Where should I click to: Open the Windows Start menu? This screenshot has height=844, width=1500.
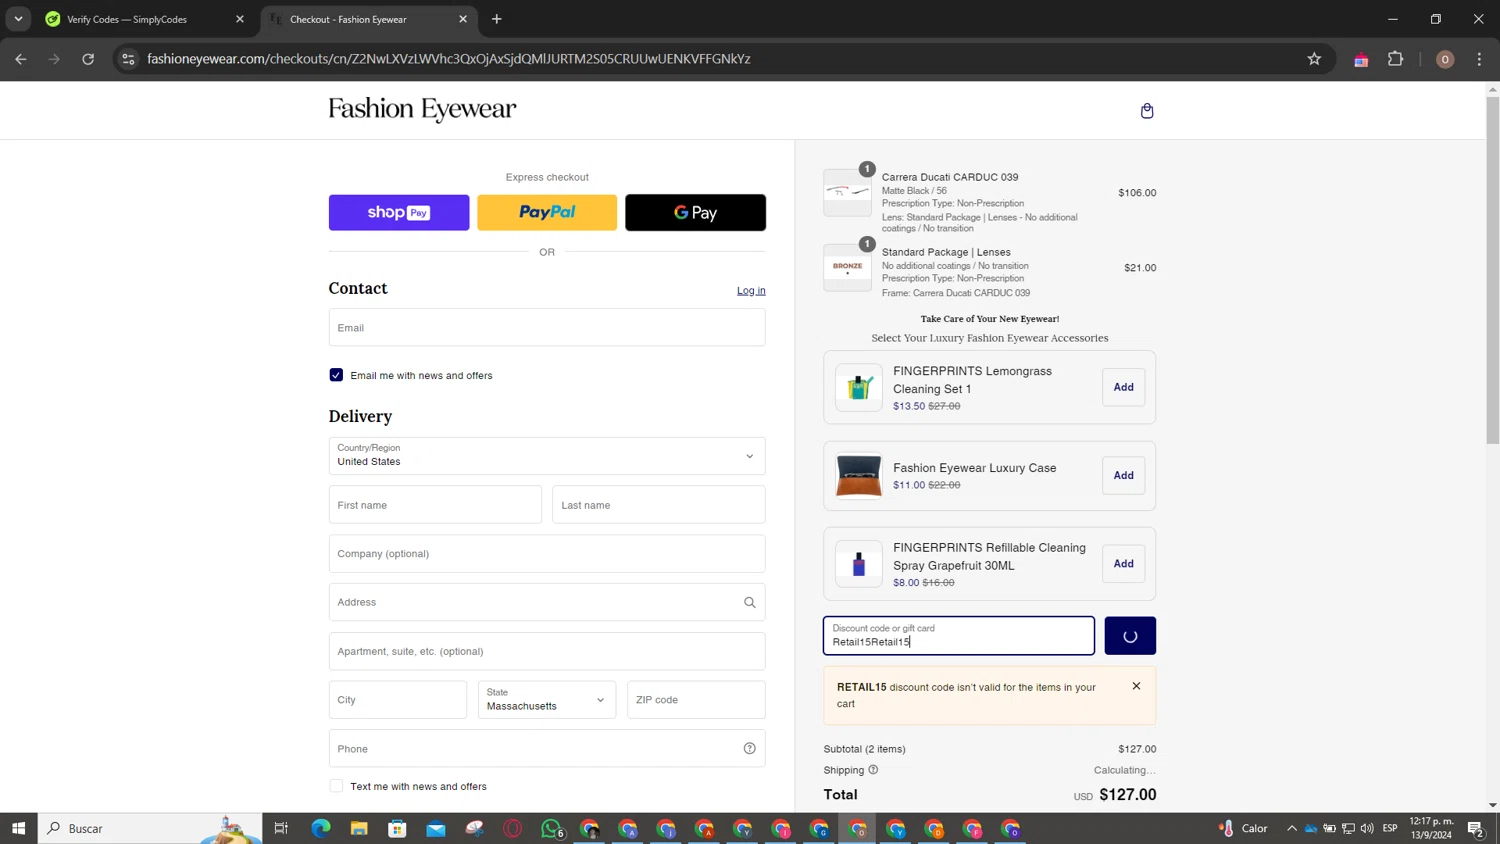(18, 828)
